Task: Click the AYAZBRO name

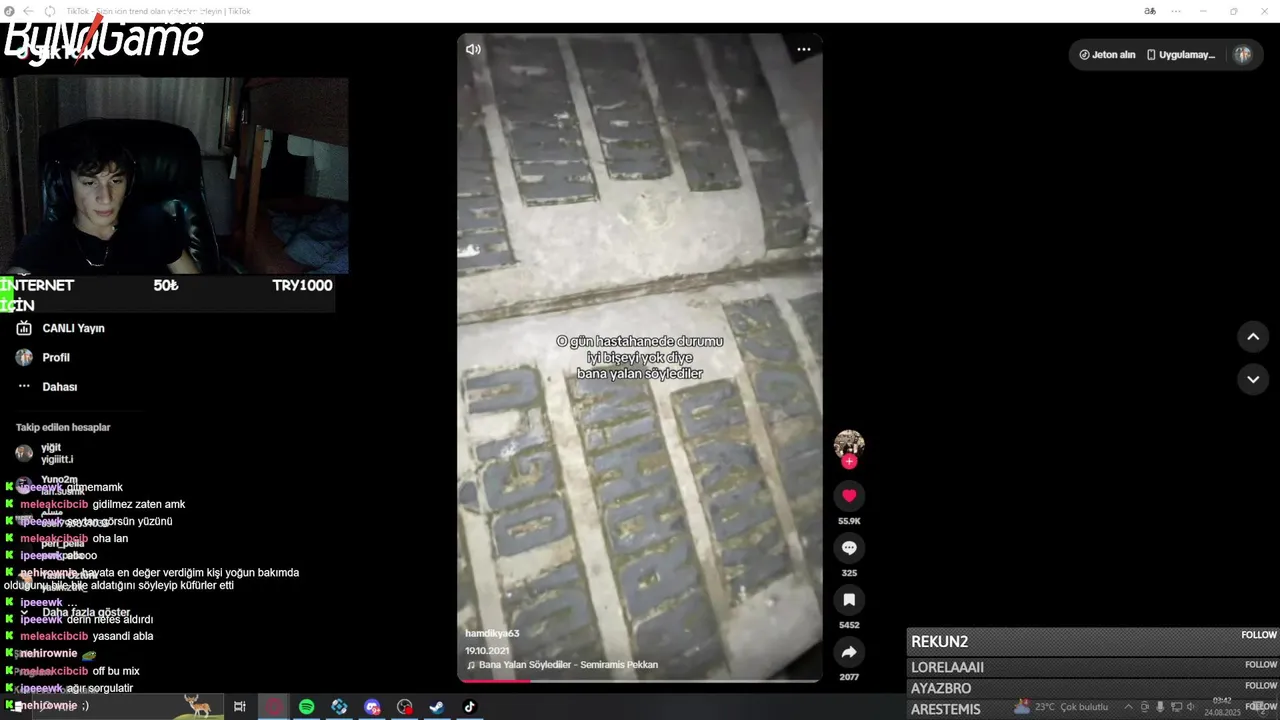Action: click(x=940, y=689)
